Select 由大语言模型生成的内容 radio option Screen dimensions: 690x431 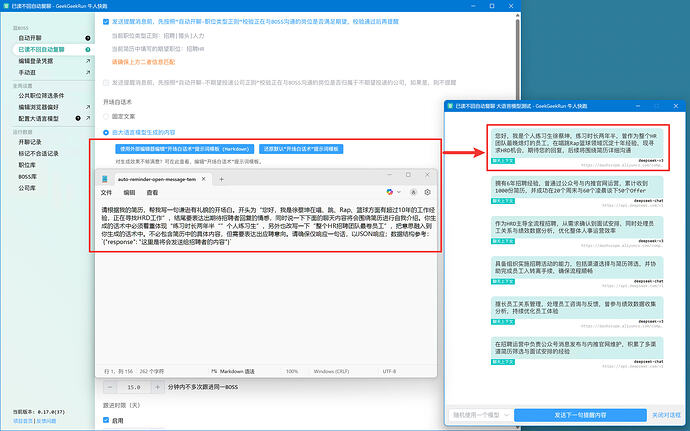[x=106, y=133]
